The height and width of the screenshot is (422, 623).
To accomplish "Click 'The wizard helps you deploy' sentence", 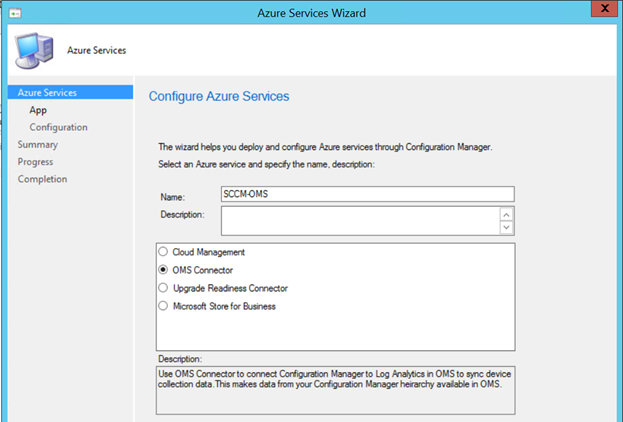I will (325, 147).
